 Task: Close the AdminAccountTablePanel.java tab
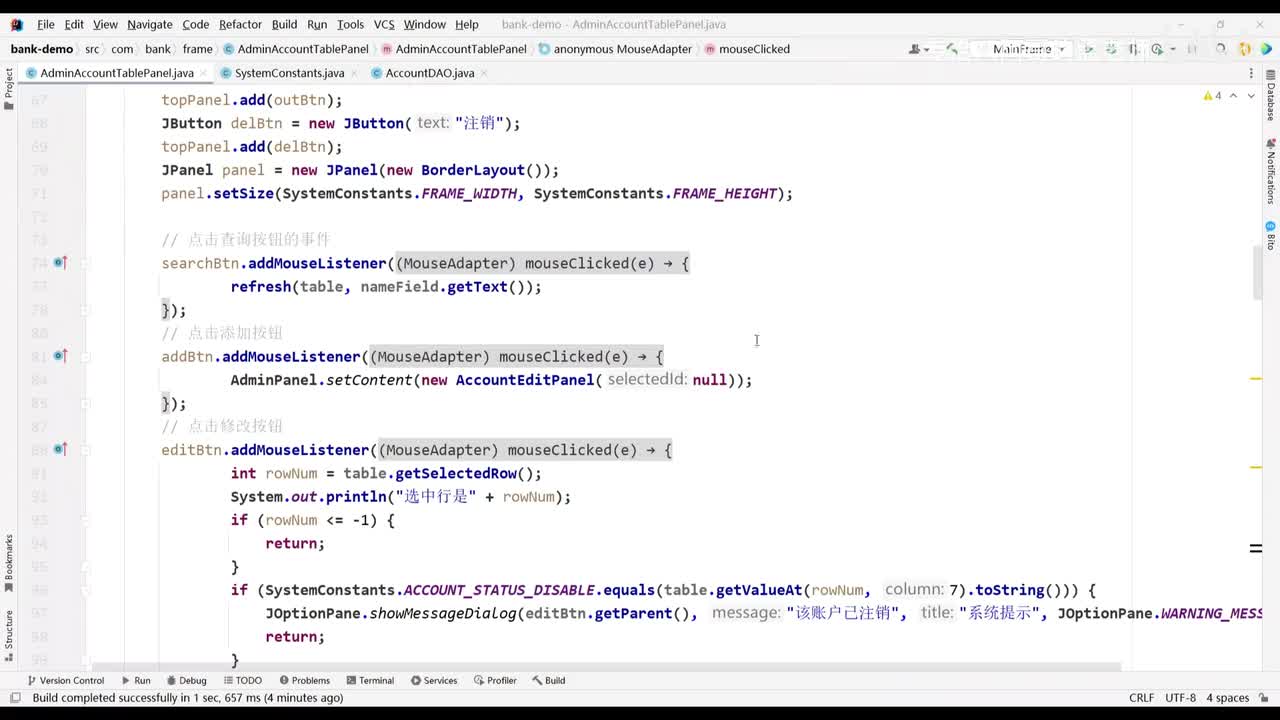point(204,73)
